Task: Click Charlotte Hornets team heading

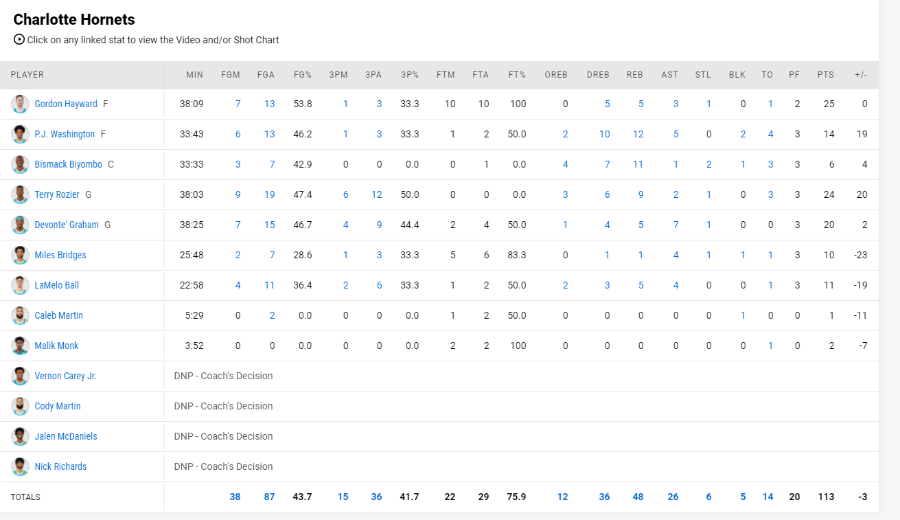Action: tap(74, 20)
